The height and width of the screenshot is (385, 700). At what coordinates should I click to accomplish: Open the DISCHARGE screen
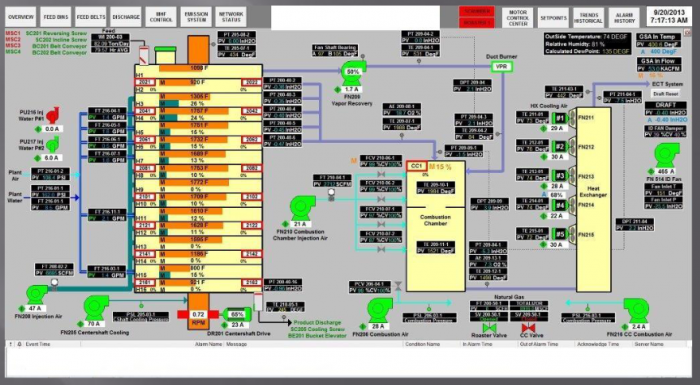[126, 17]
